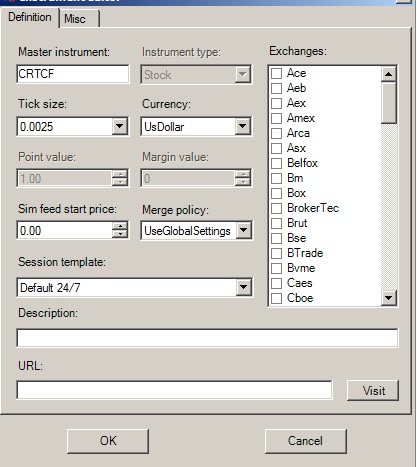Click the Cancel button
417x467 pixels.
pos(306,441)
